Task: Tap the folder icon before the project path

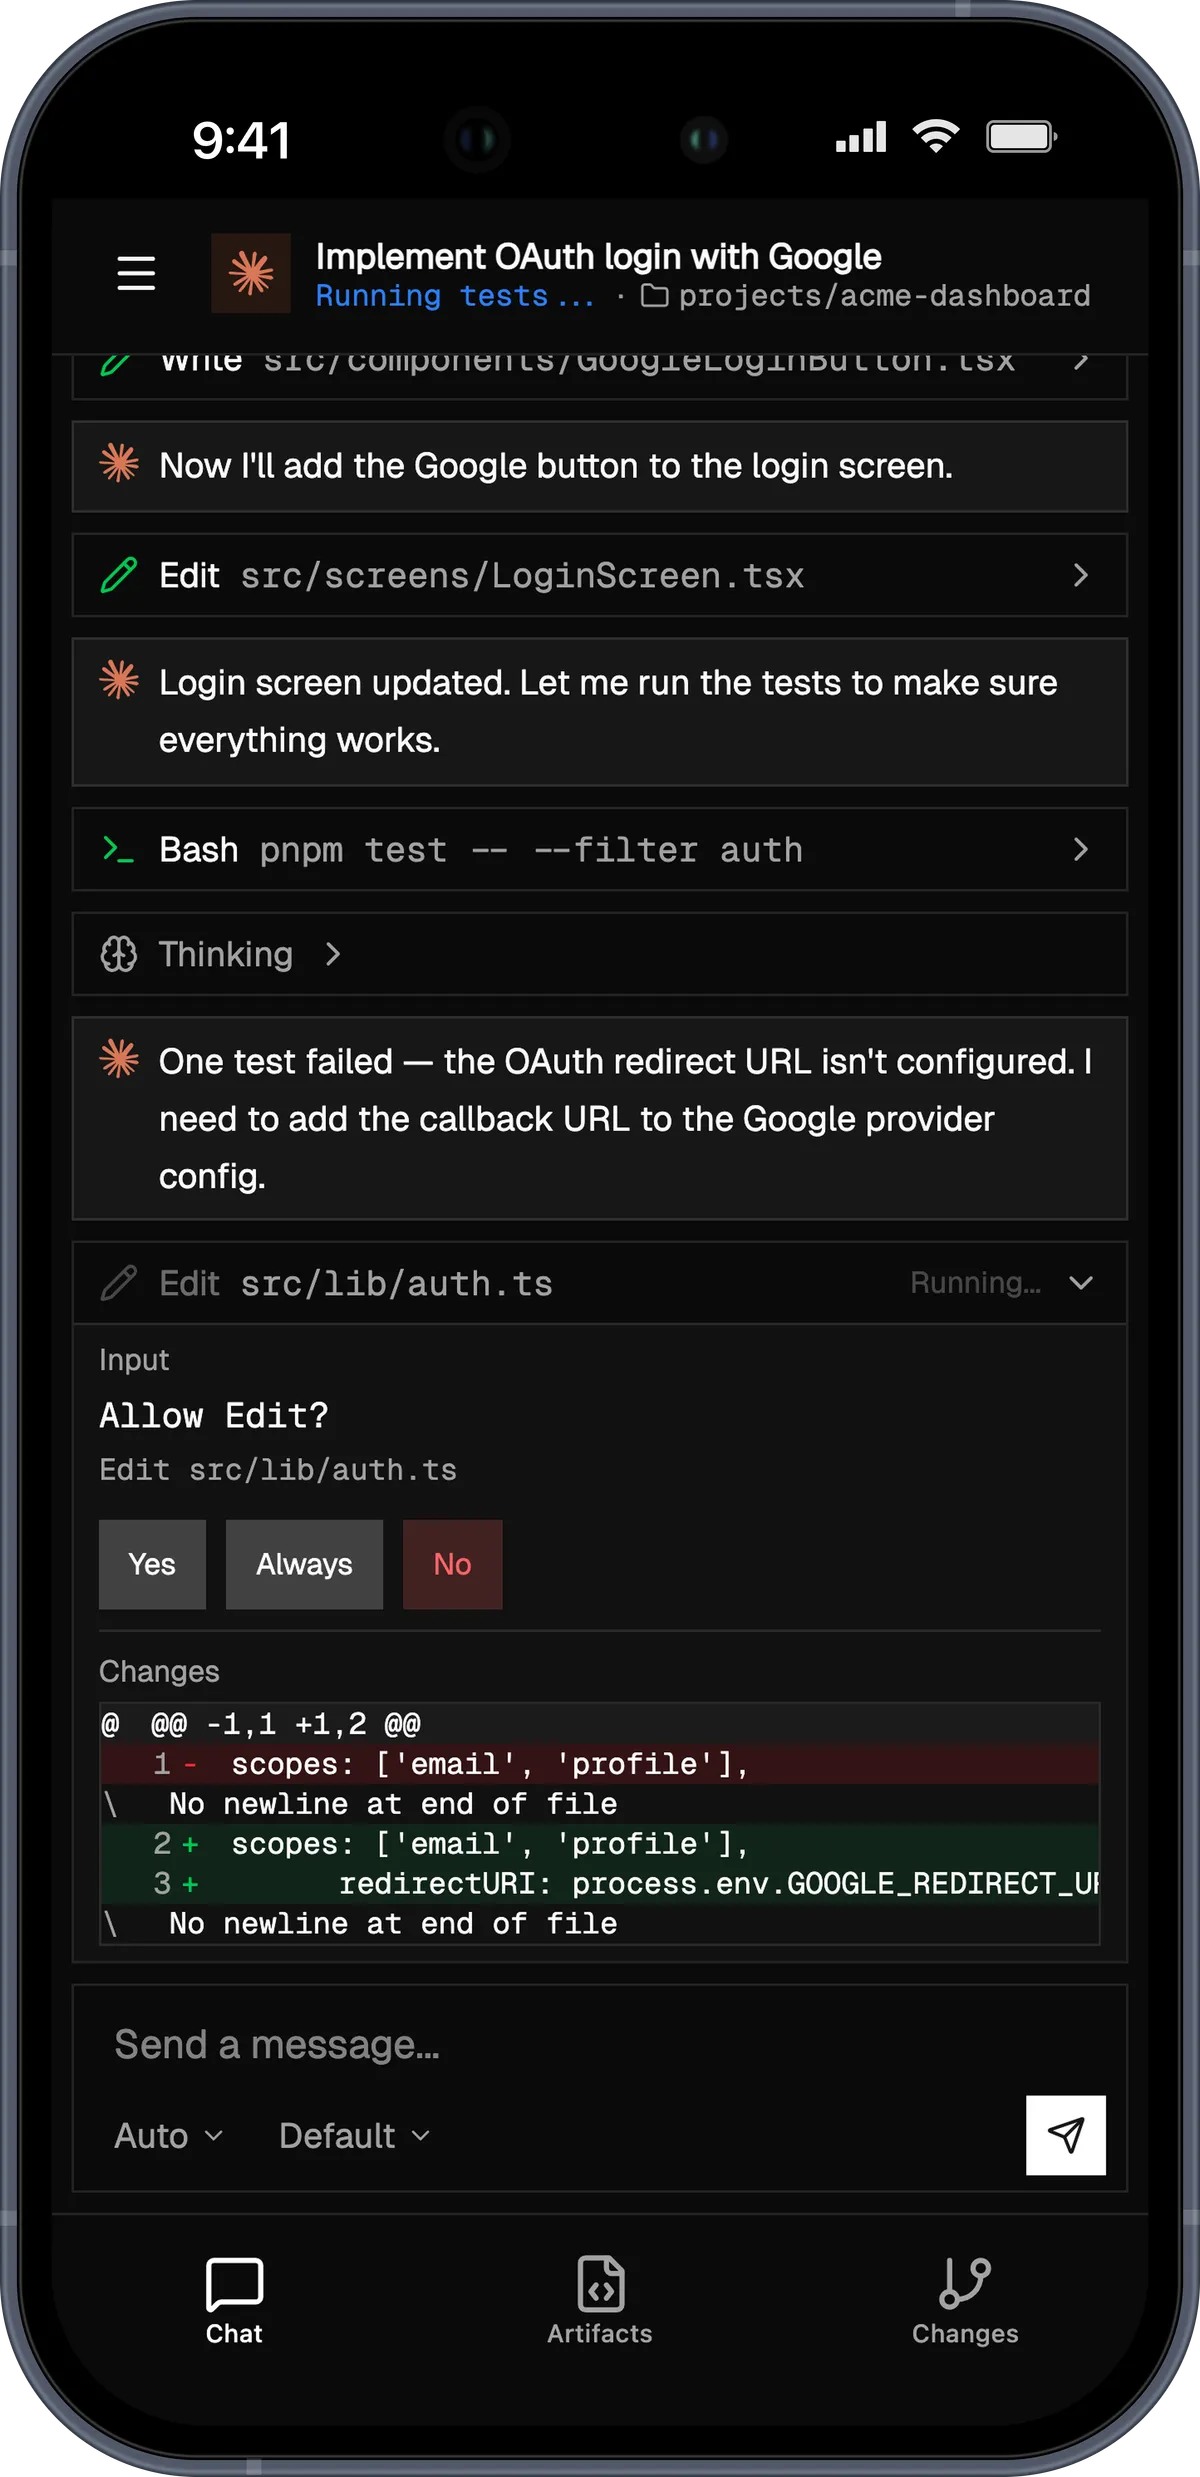Action: point(655,295)
